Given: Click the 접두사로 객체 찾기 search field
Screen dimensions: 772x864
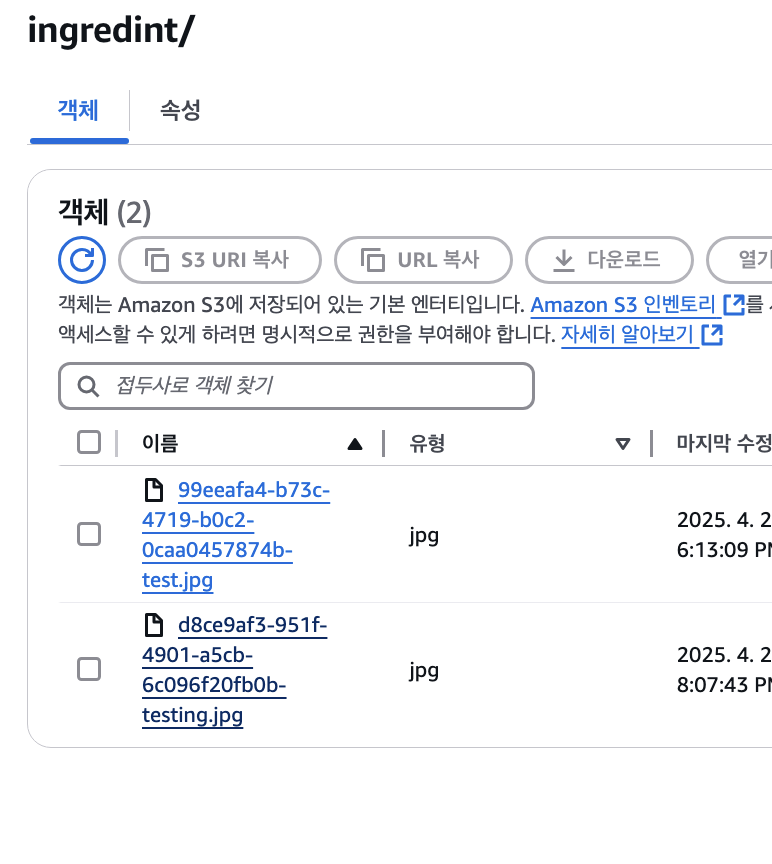Looking at the screenshot, I should [296, 386].
